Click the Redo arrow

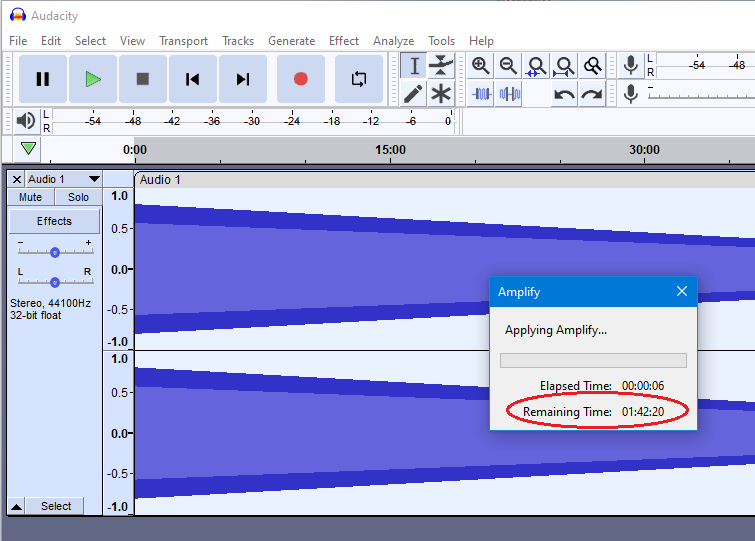tap(592, 94)
